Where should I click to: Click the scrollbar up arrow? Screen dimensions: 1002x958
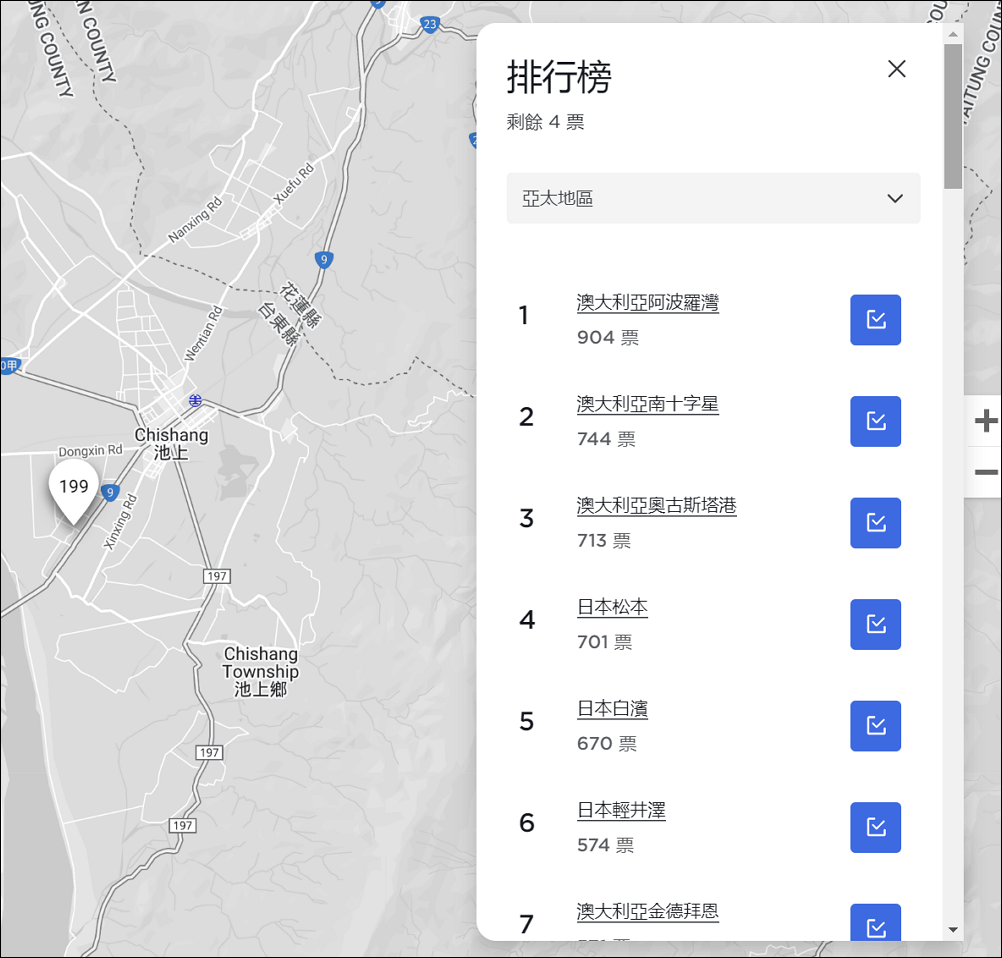[x=953, y=34]
